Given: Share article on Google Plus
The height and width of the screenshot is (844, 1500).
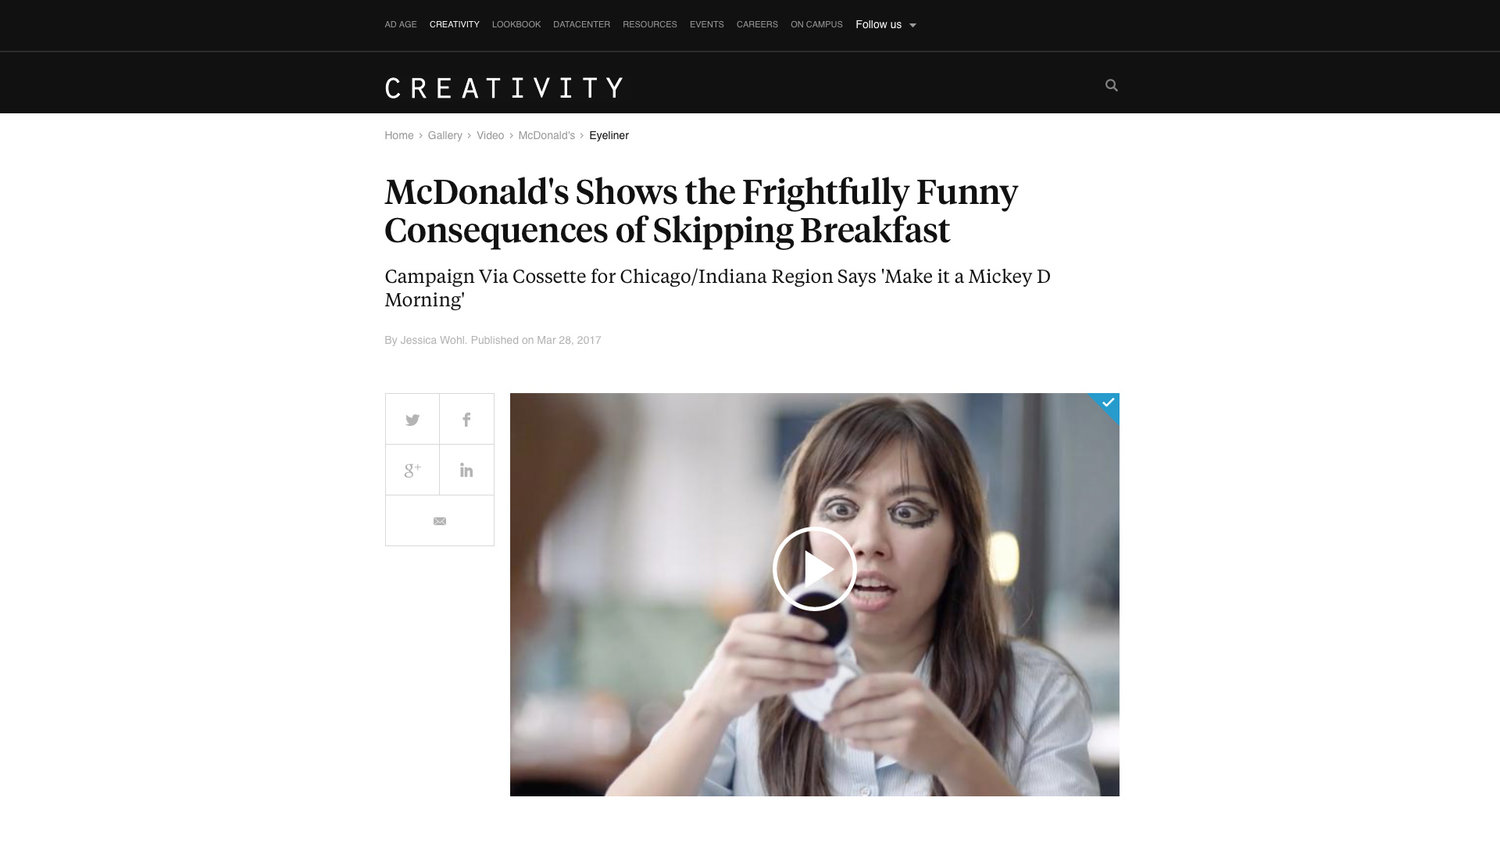Looking at the screenshot, I should coord(412,470).
